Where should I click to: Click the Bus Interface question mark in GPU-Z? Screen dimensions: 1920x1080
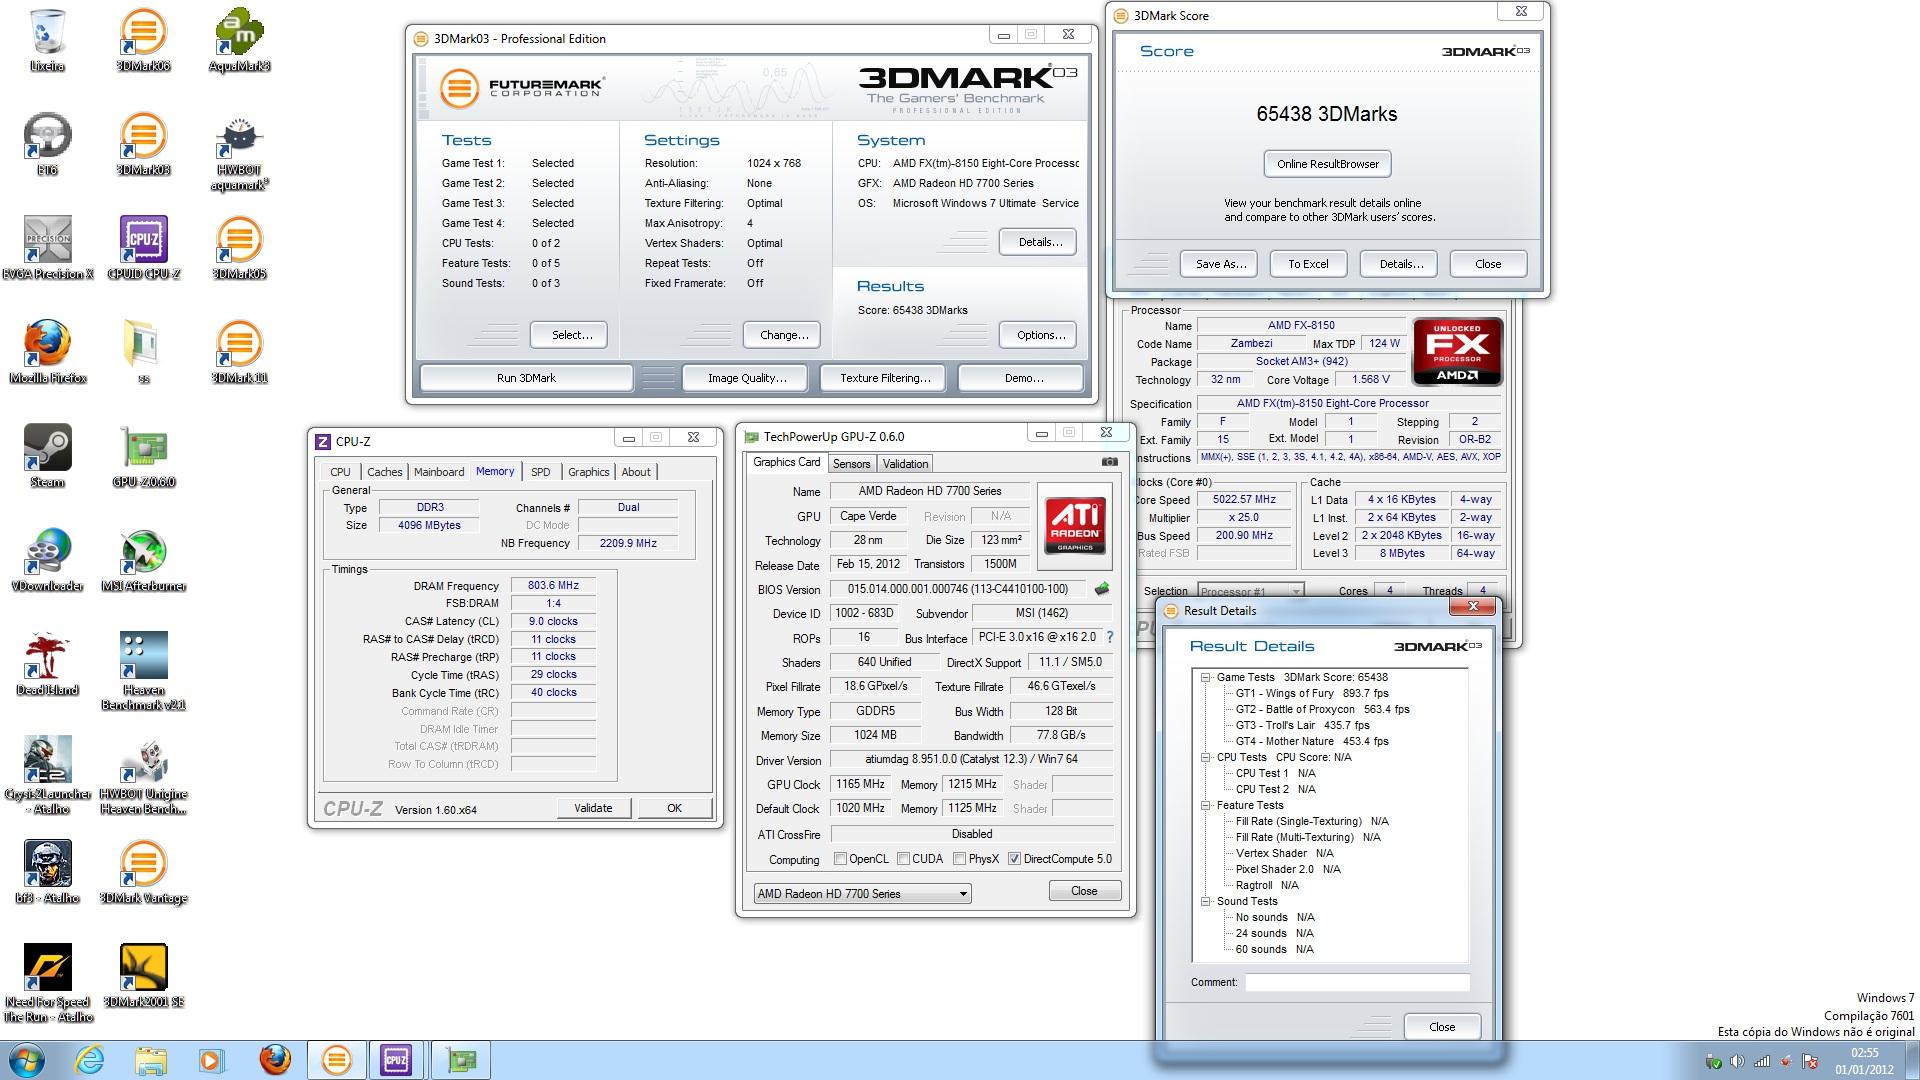point(1109,637)
